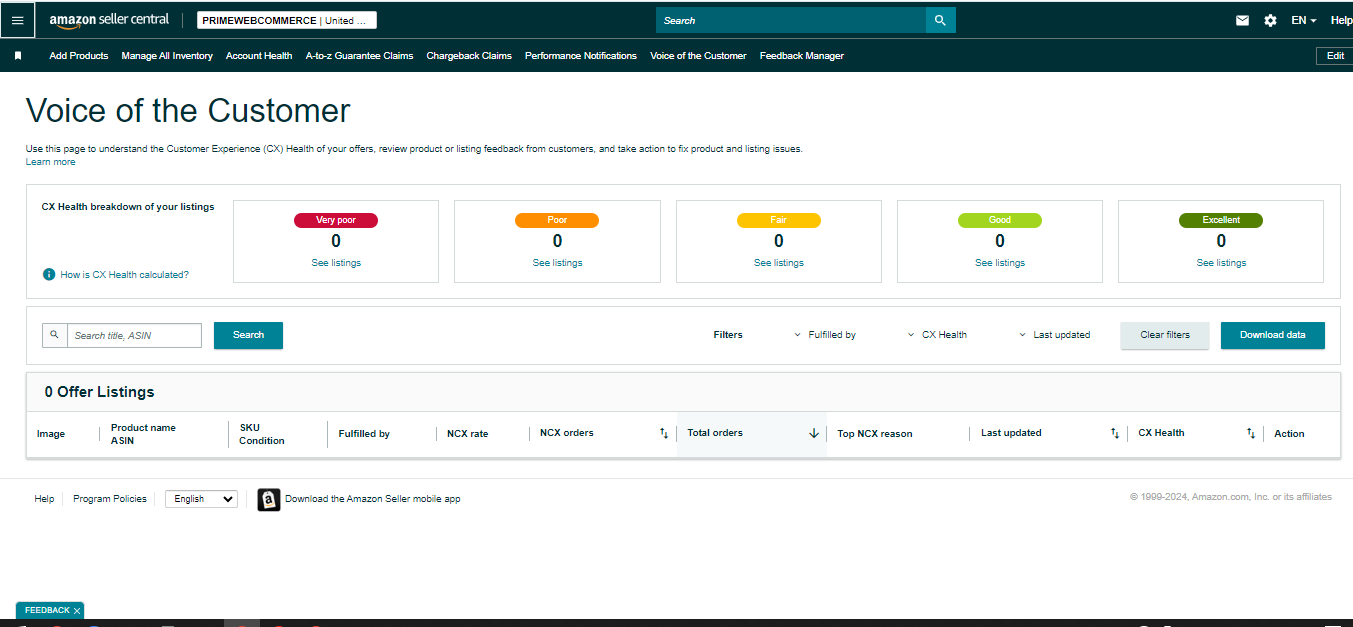Click the search magnifier button in header
This screenshot has width=1353, height=627.
[x=940, y=20]
